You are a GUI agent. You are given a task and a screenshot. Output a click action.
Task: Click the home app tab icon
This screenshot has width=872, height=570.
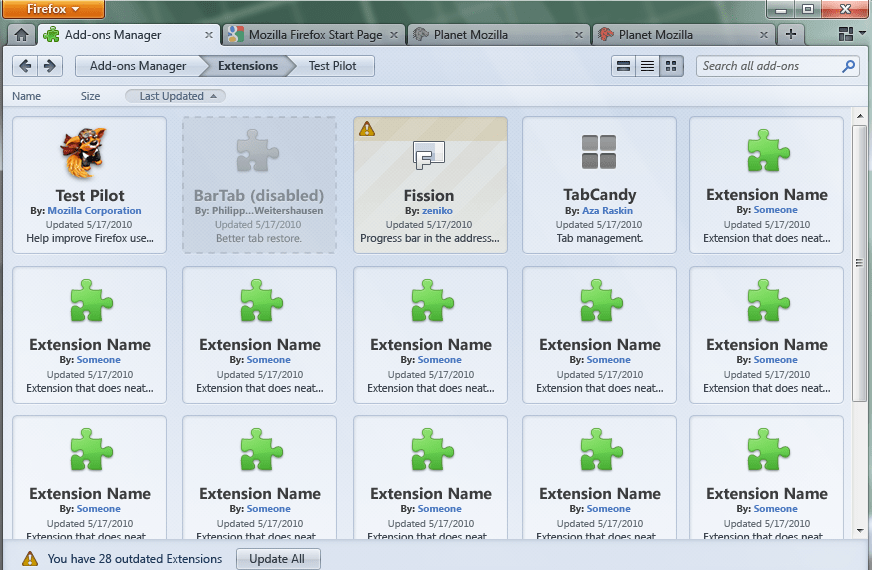pyautogui.click(x=22, y=35)
